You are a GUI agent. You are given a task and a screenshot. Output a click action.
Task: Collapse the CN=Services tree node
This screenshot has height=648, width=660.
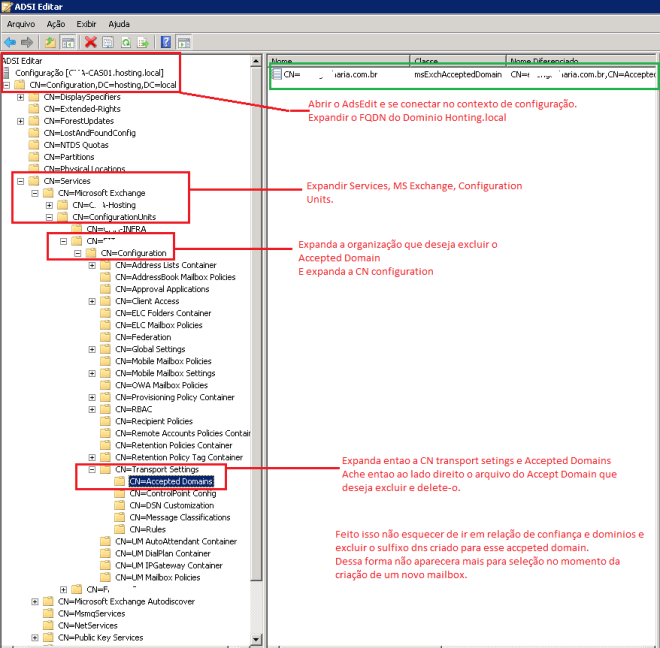tap(21, 181)
